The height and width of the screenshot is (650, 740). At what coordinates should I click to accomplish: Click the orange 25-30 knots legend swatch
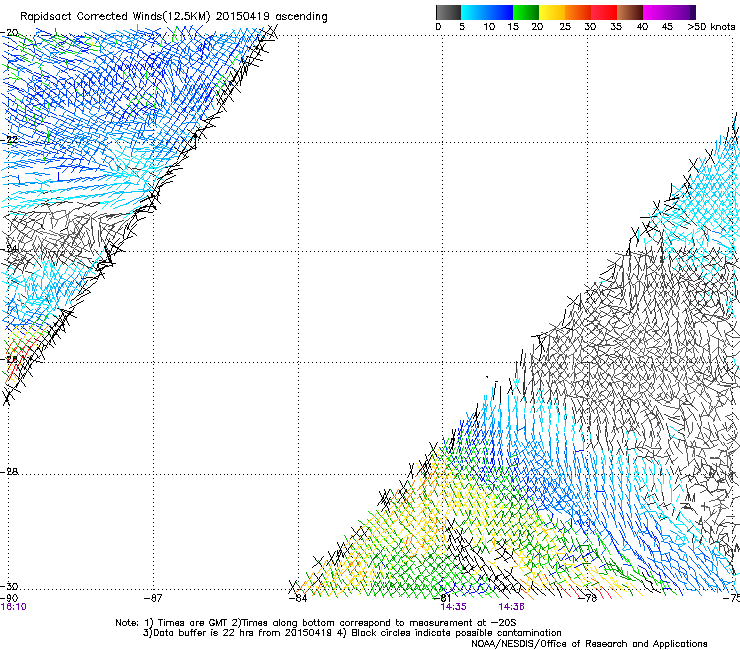coord(578,12)
